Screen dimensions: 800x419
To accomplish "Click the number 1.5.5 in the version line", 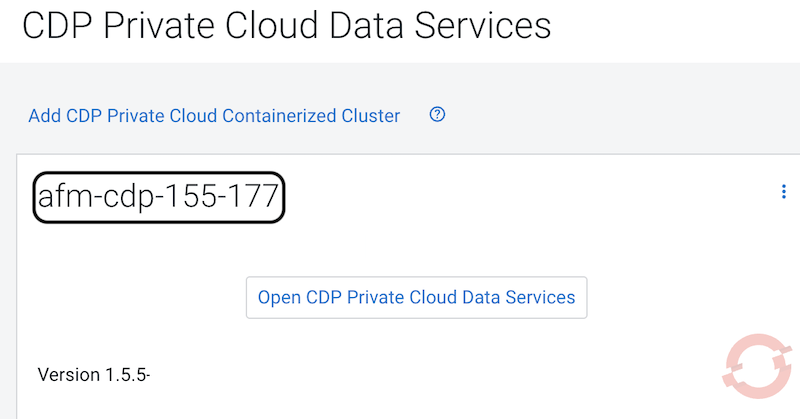I will (x=127, y=375).
